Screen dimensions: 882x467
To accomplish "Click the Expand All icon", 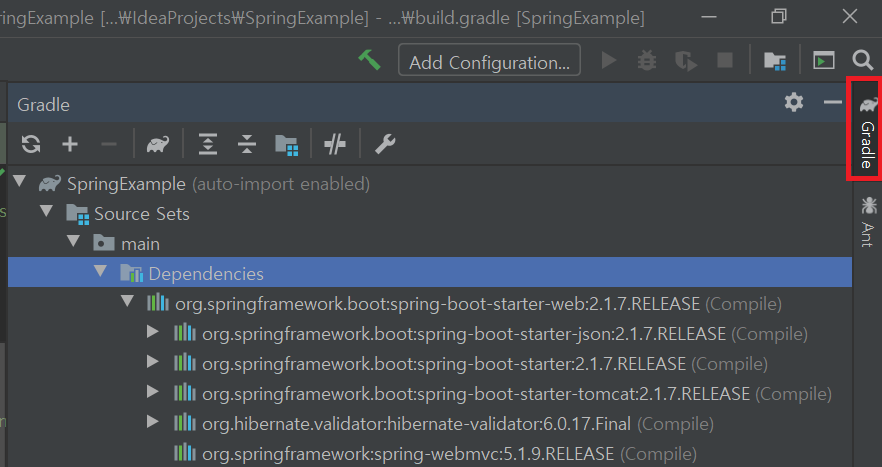I will coord(208,144).
